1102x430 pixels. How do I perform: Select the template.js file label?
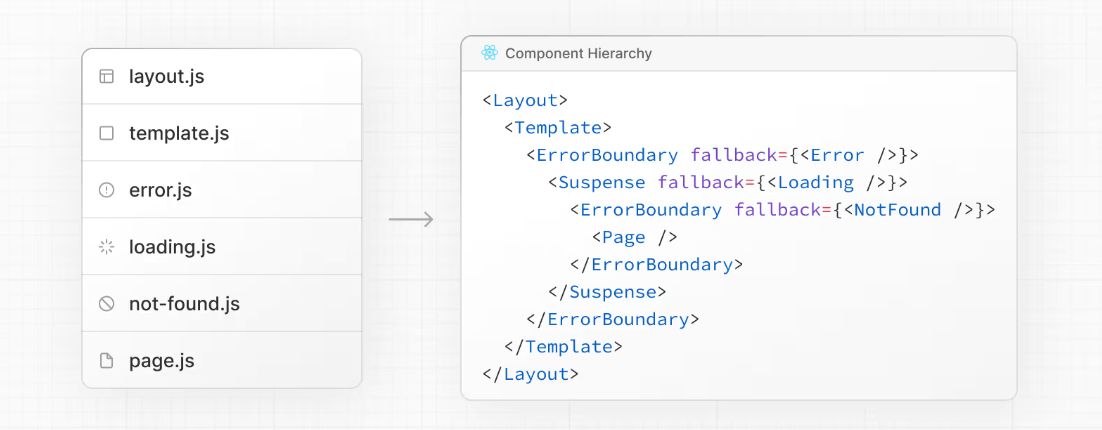tap(179, 133)
